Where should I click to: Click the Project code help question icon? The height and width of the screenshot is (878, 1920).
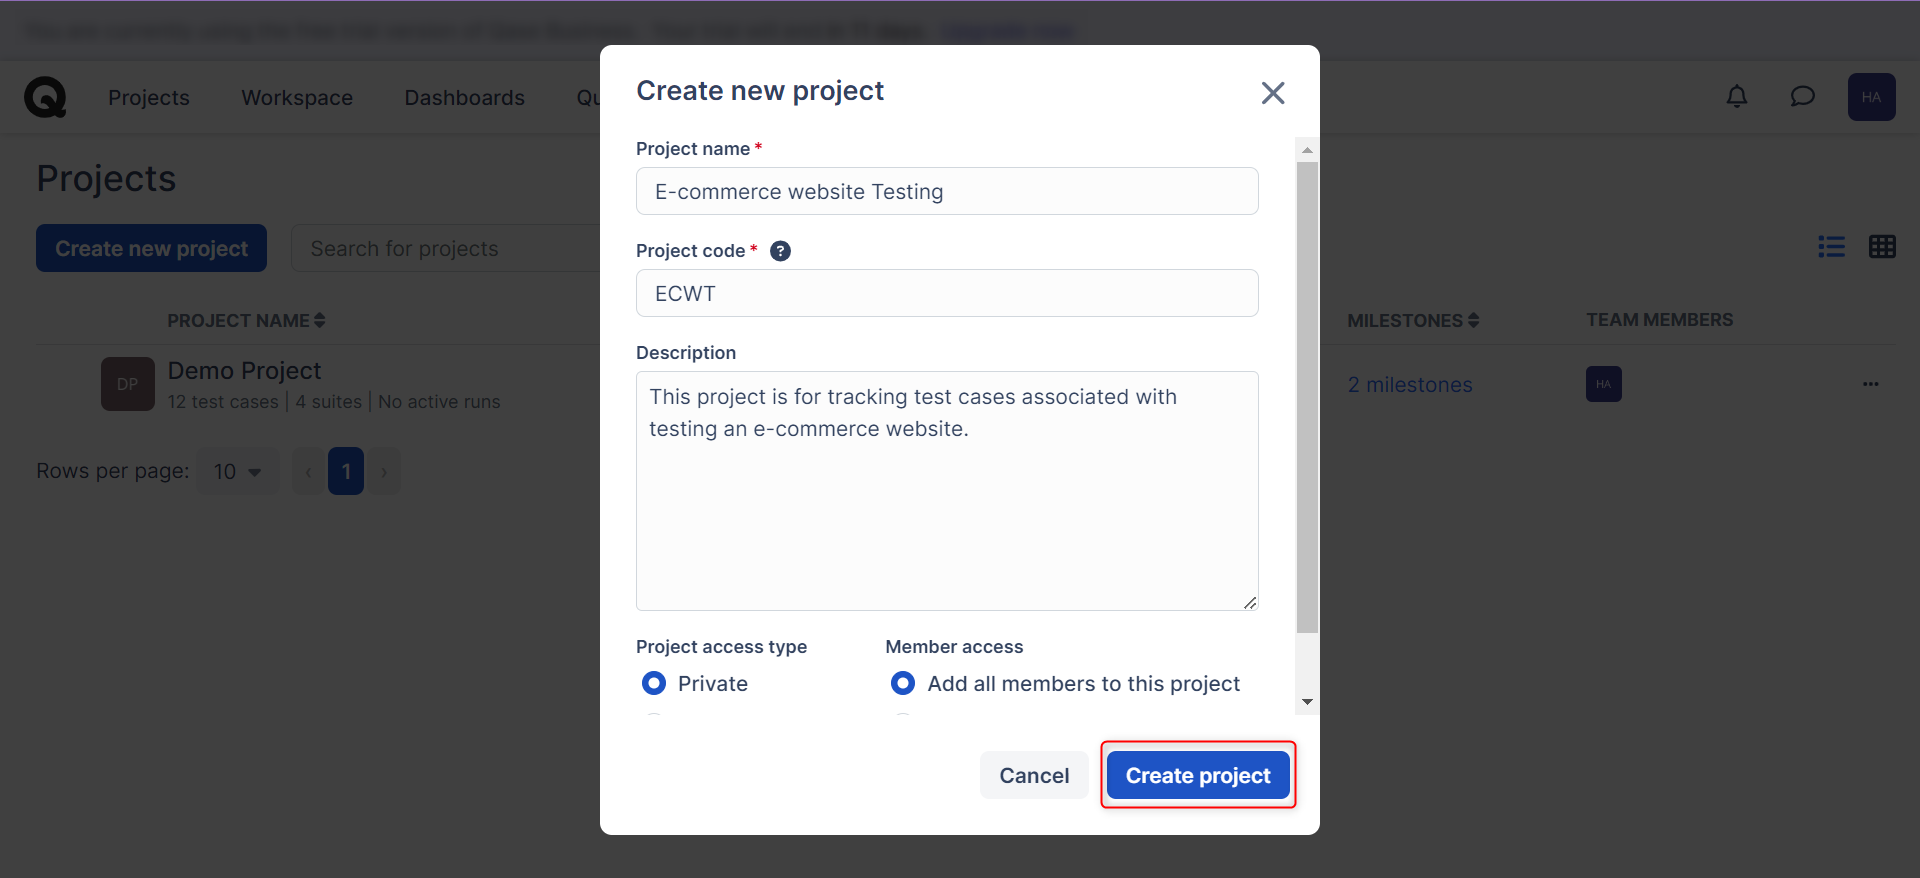click(781, 251)
